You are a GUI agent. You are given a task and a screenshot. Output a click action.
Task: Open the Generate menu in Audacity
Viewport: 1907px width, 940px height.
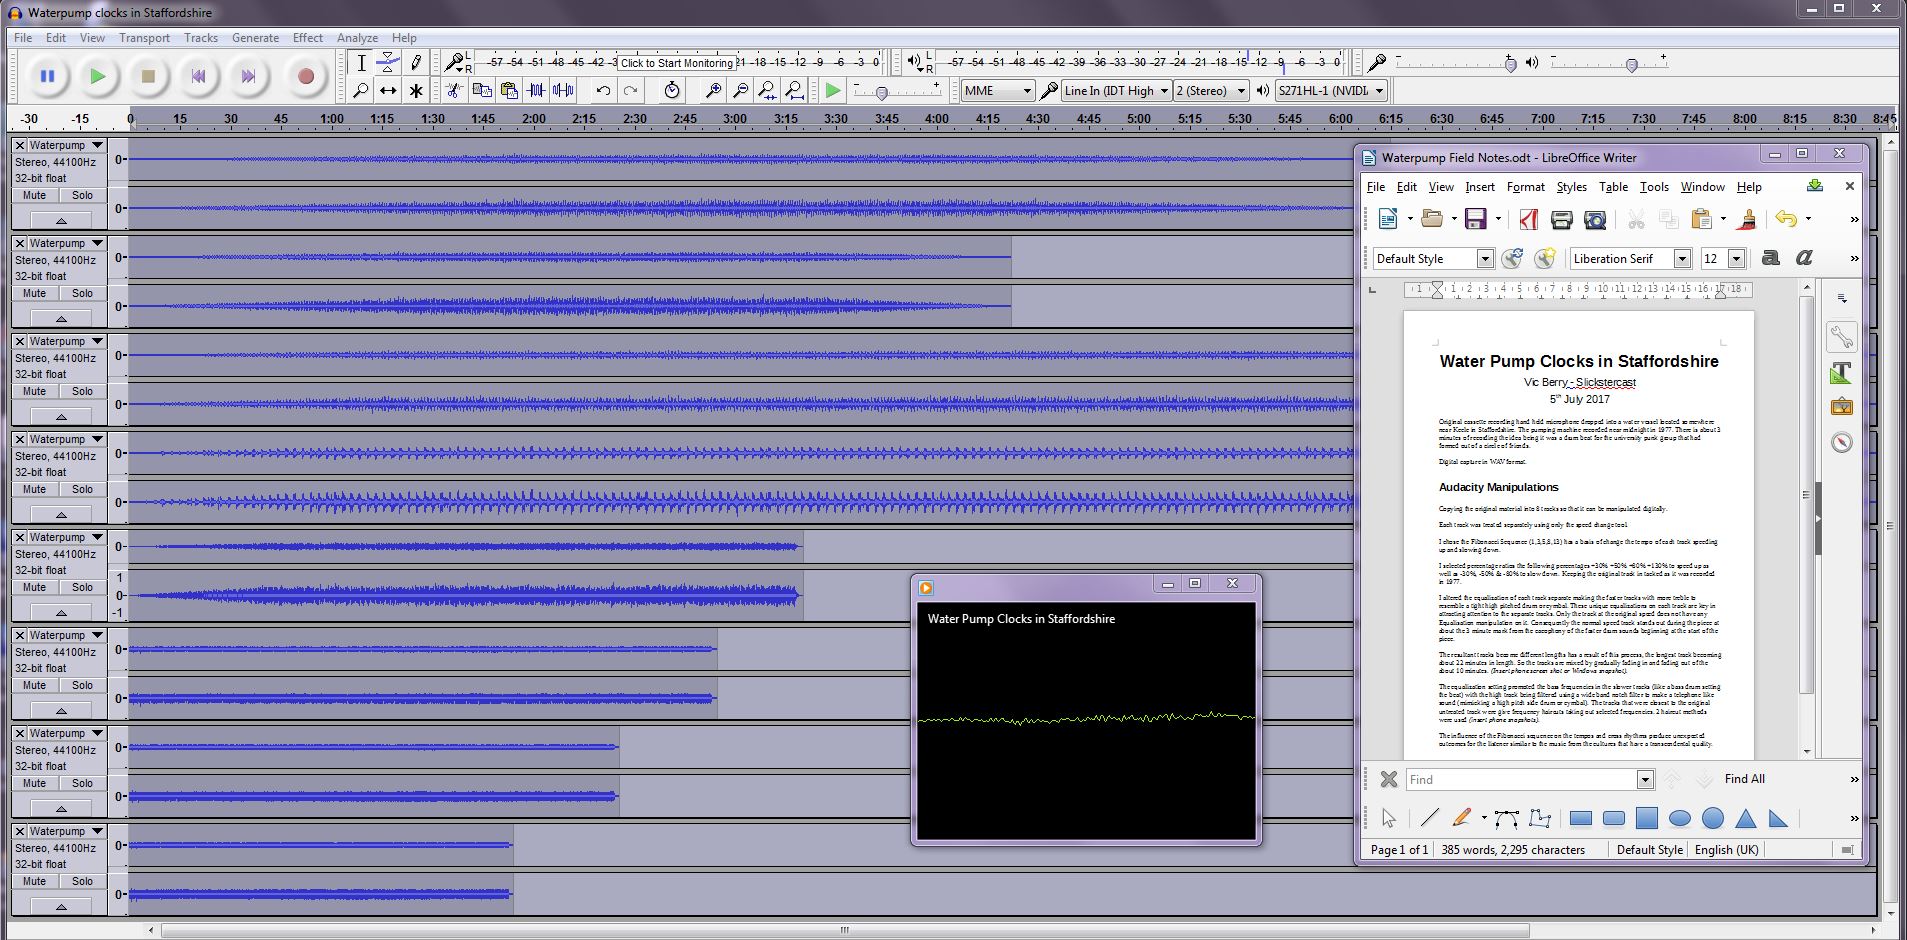(255, 38)
